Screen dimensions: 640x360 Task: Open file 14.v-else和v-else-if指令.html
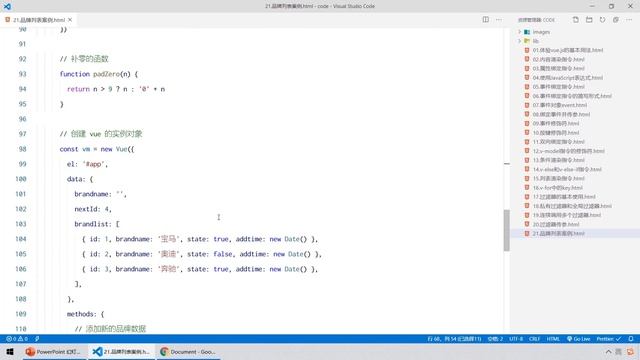567,169
